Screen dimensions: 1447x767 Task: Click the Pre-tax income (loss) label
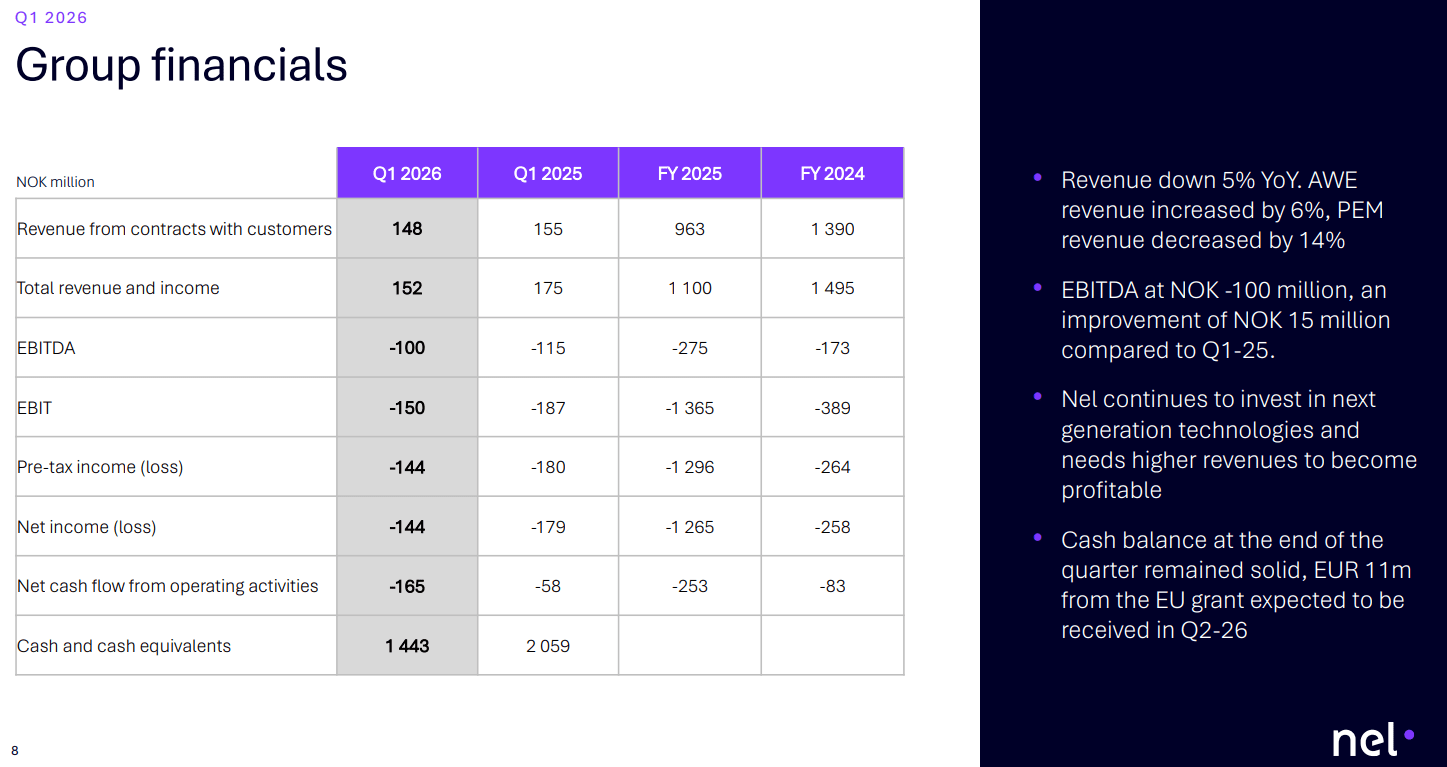pyautogui.click(x=100, y=467)
